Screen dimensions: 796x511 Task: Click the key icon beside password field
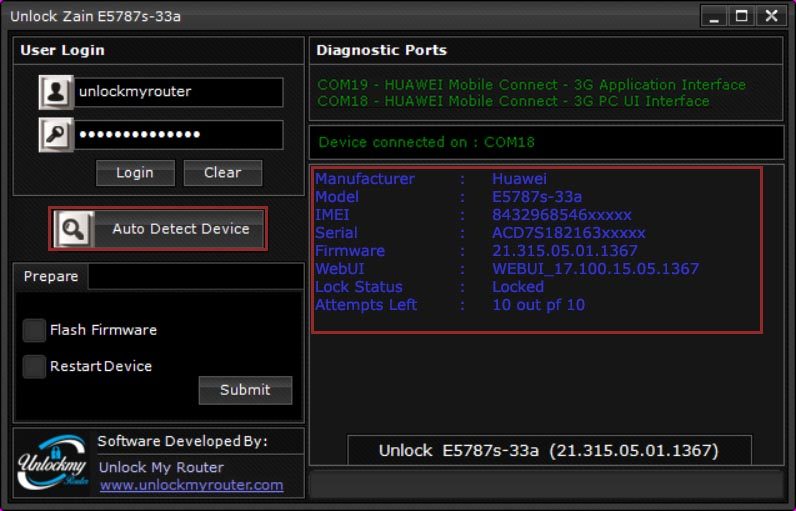[56, 134]
